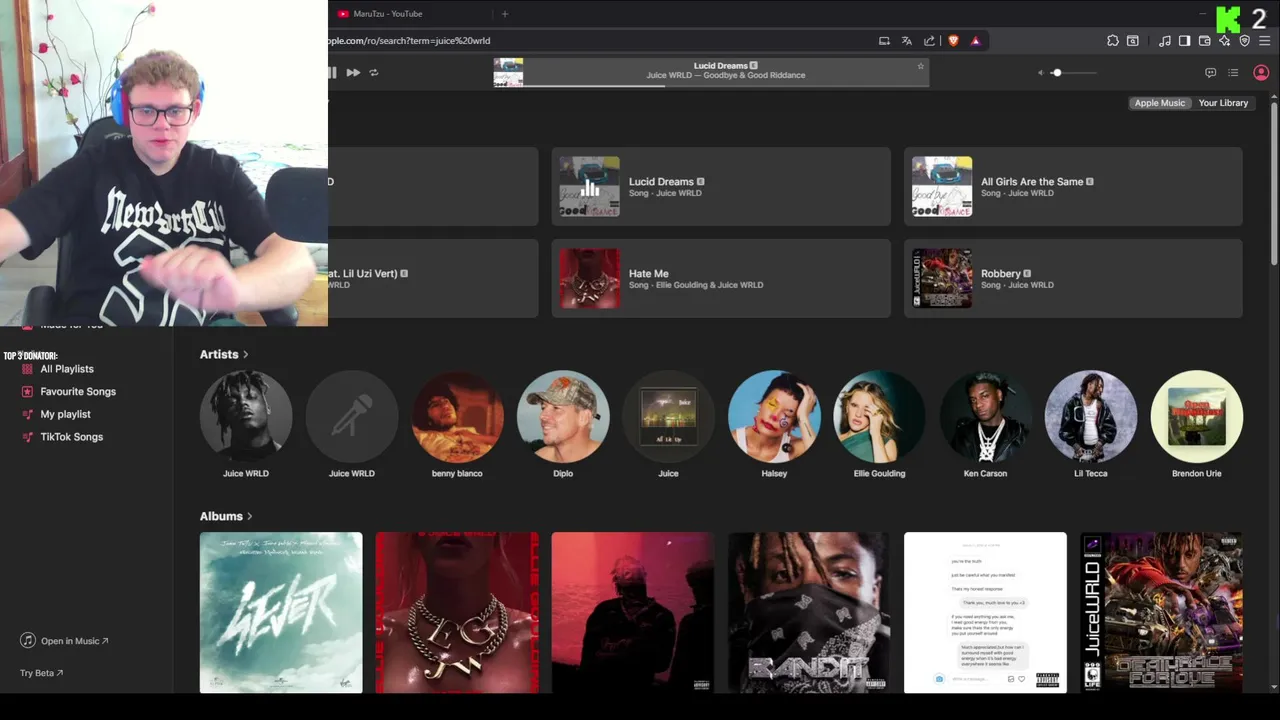Open the media control music note icon
1280x720 pixels.
pyautogui.click(x=1165, y=41)
